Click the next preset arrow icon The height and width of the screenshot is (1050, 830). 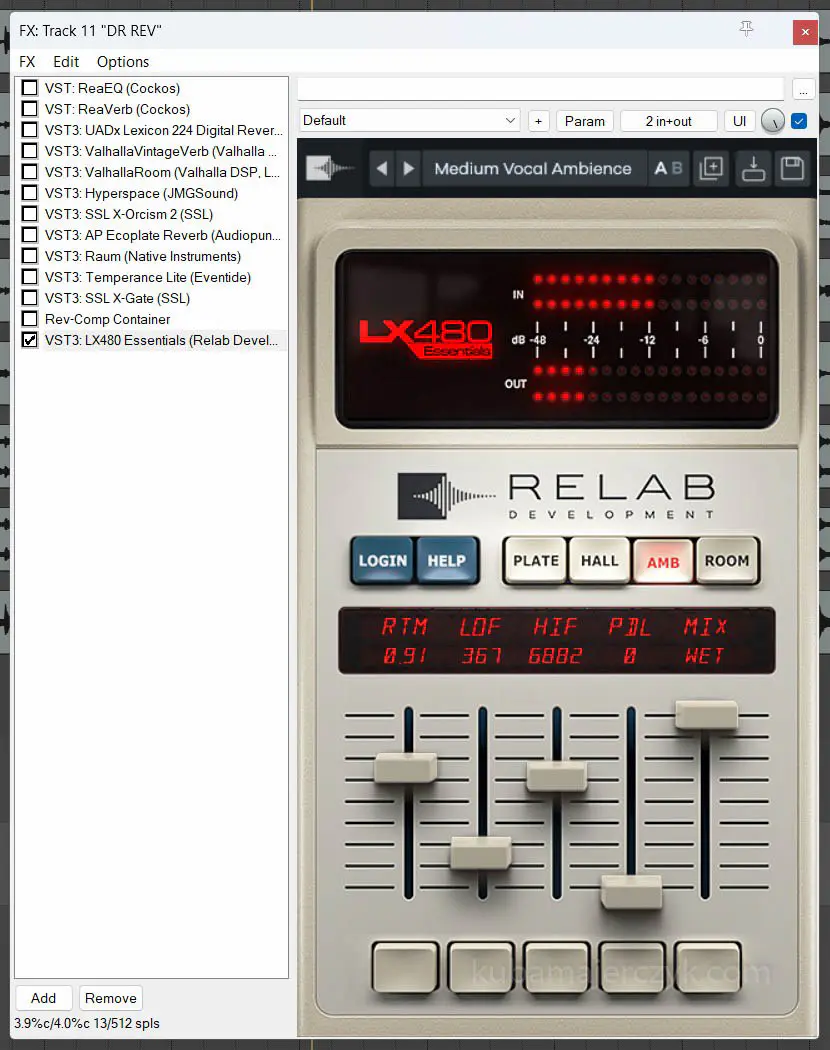coord(408,169)
